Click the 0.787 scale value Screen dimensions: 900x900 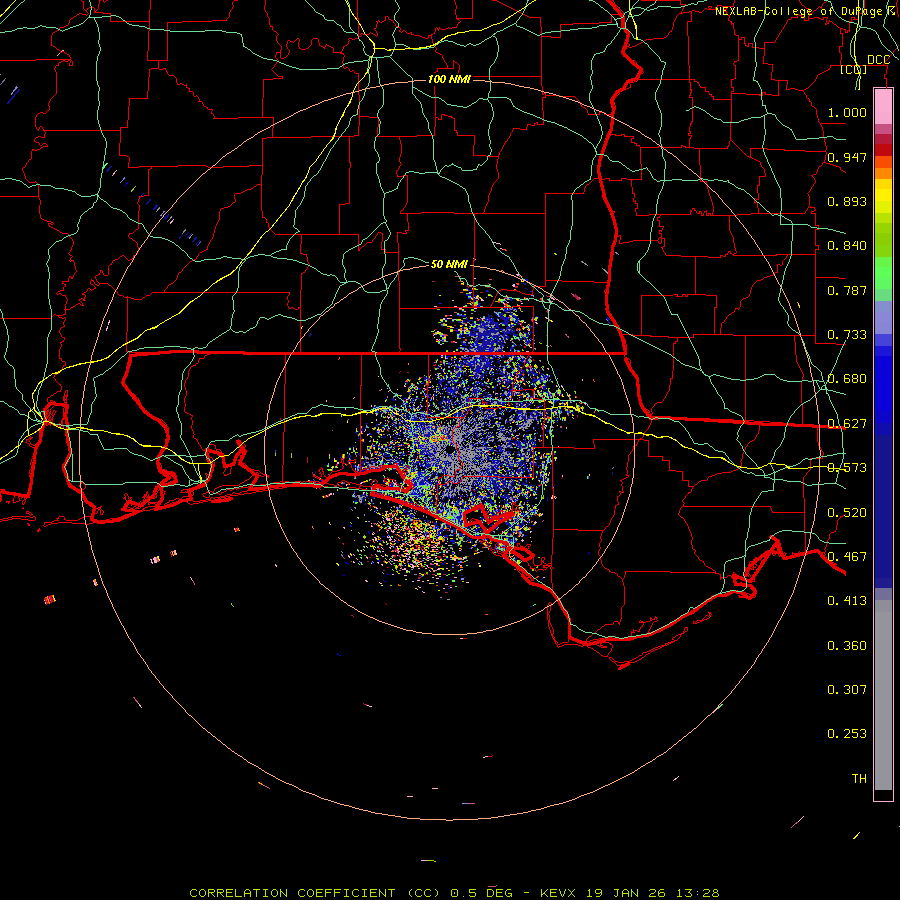tap(847, 290)
